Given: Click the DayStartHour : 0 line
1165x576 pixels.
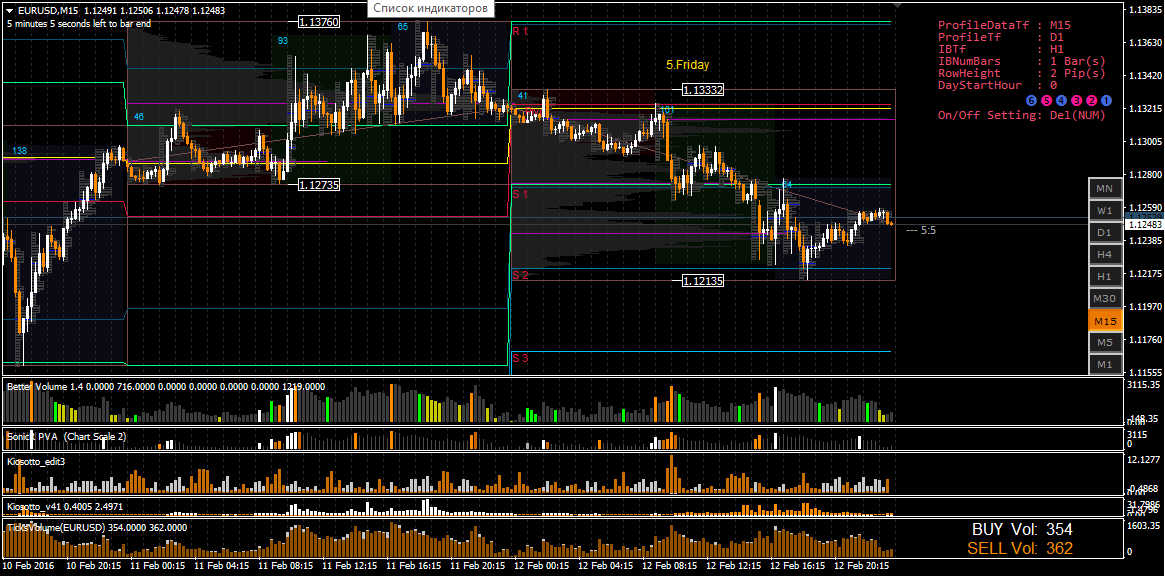Looking at the screenshot, I should [998, 85].
